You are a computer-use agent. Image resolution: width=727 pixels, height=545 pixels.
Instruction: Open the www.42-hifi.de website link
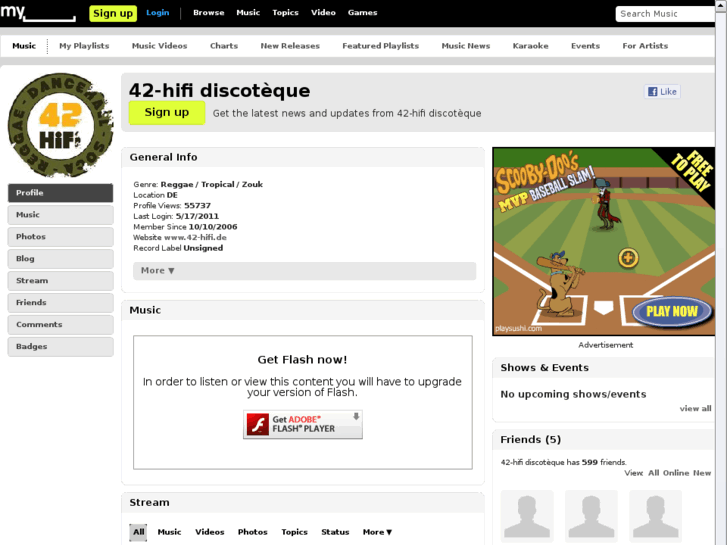[x=195, y=237]
